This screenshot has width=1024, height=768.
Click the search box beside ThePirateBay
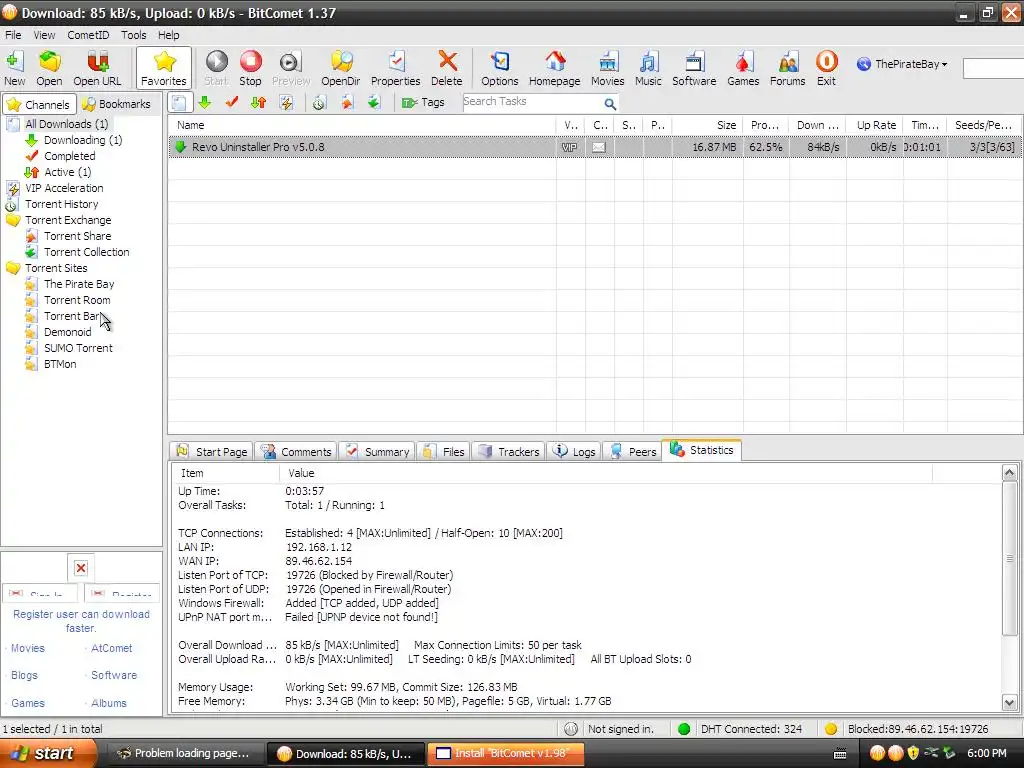[x=993, y=68]
